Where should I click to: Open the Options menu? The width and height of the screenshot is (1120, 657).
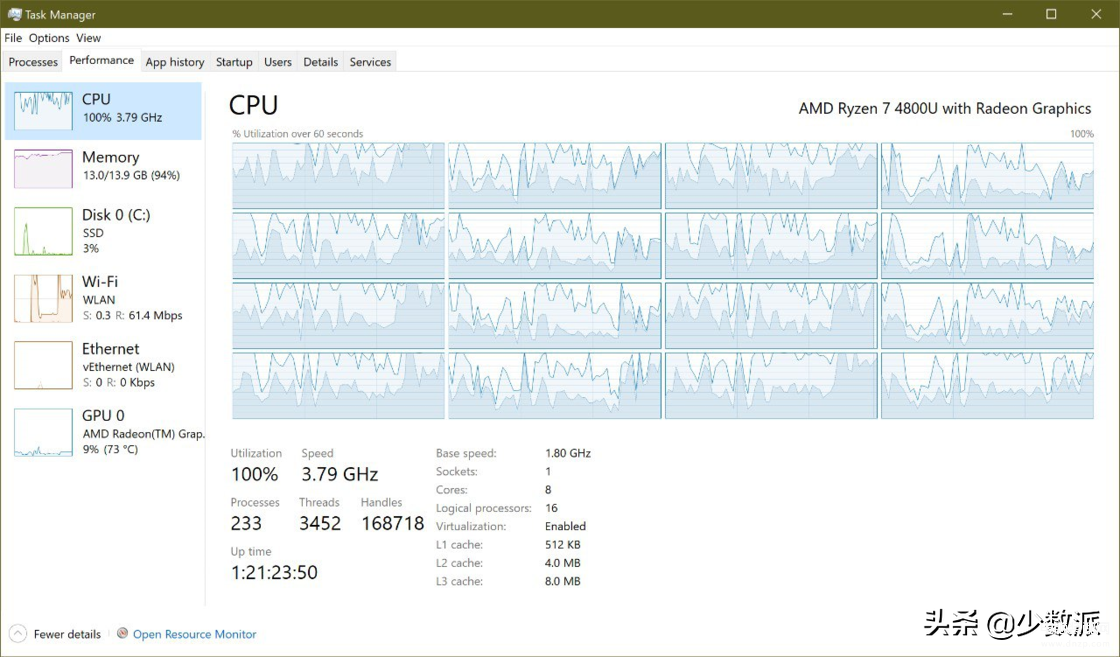(x=49, y=38)
